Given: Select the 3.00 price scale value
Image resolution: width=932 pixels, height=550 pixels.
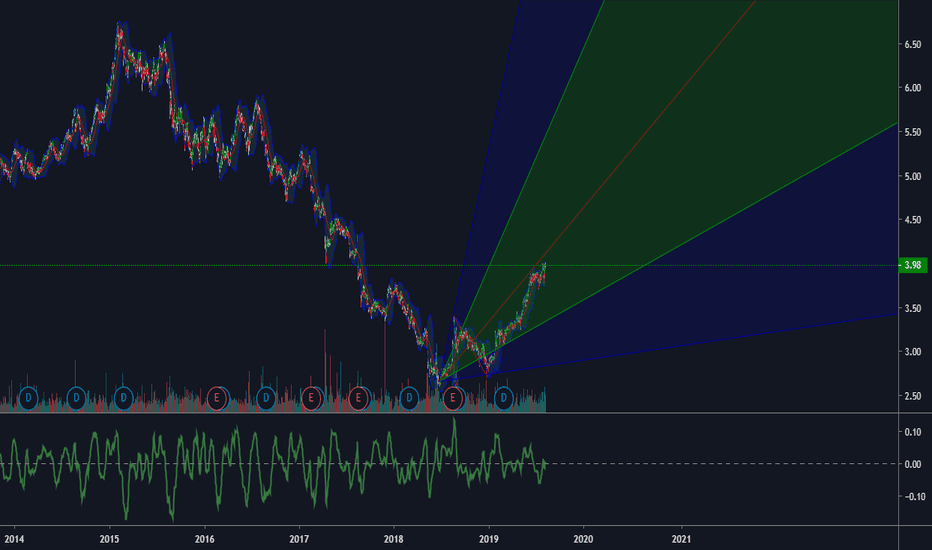Looking at the screenshot, I should pyautogui.click(x=912, y=352).
